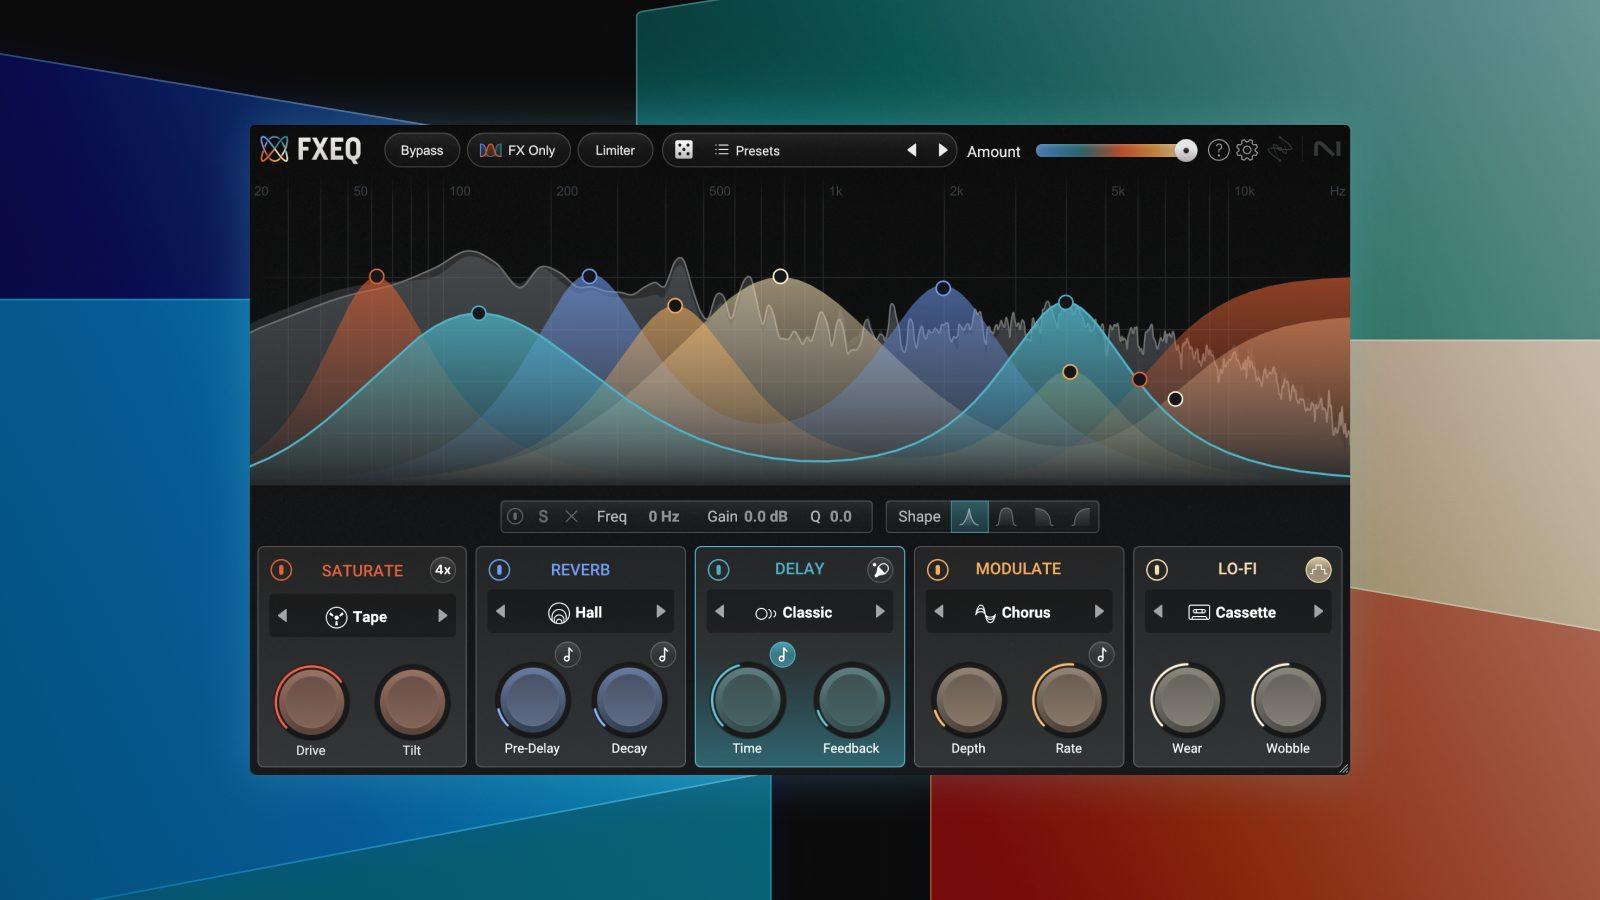Click the Hall icon in Reverb selector
Image resolution: width=1600 pixels, height=900 pixels.
tap(559, 613)
